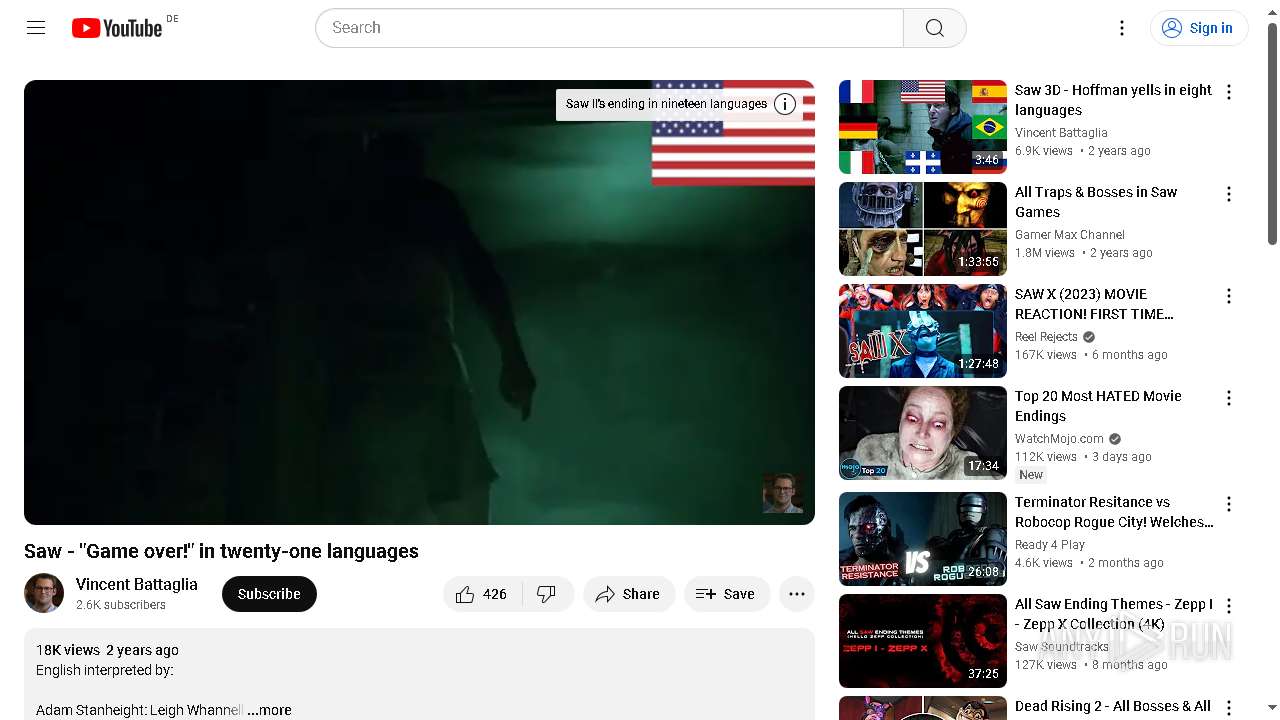Open thumbnail of Saw 3D Hoffman yells
1280x720 pixels.
pos(923,127)
